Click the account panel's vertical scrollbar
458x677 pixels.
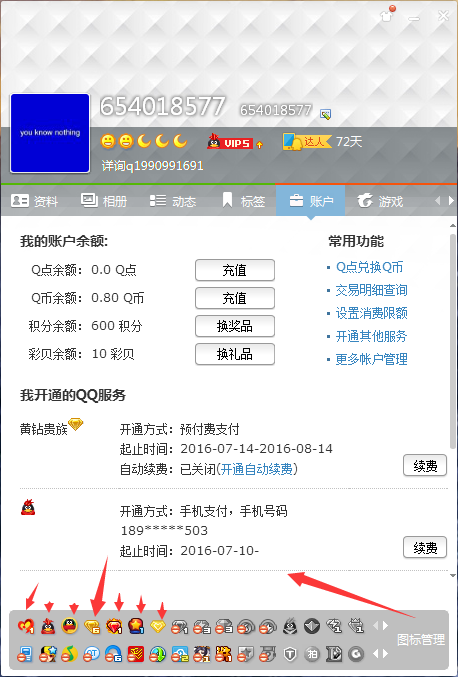coord(453,341)
